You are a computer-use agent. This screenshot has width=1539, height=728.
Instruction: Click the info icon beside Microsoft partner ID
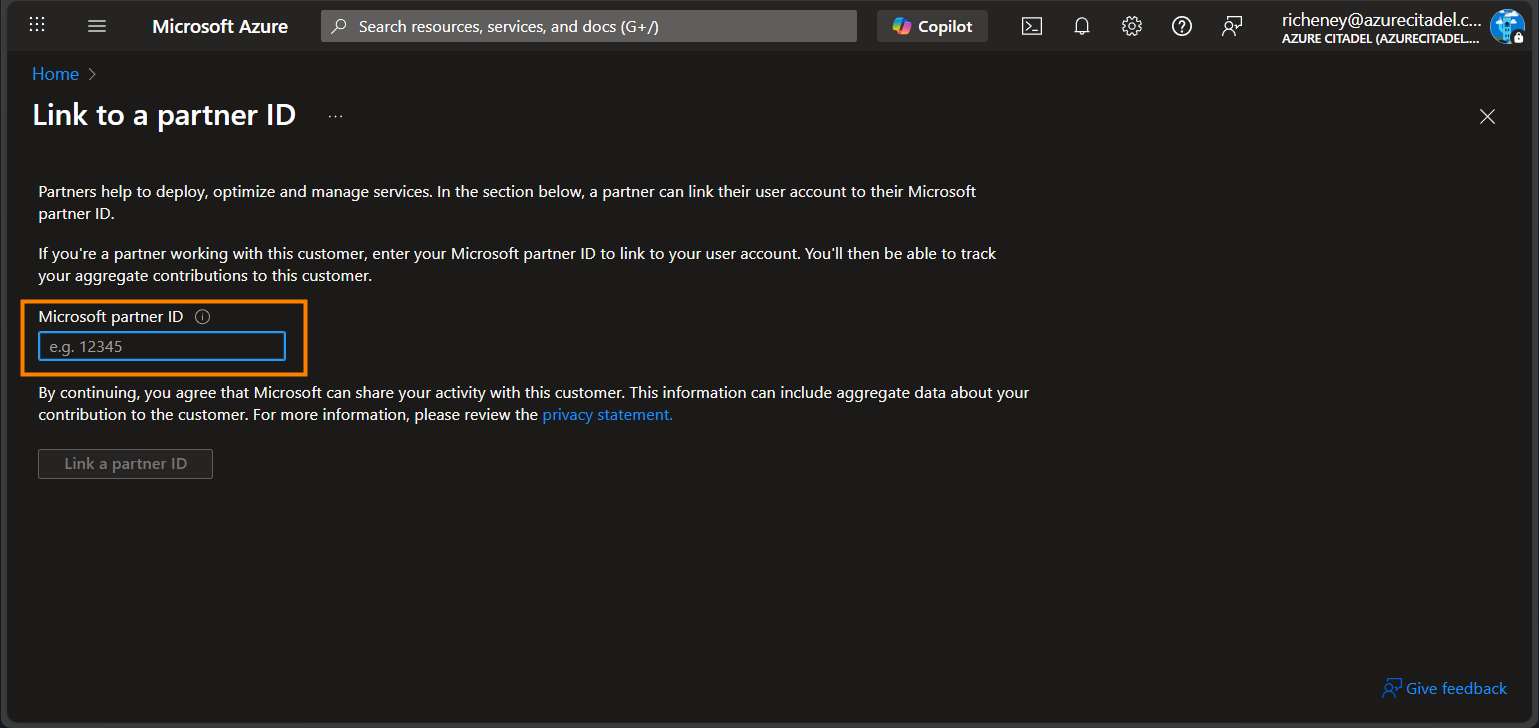pos(203,317)
